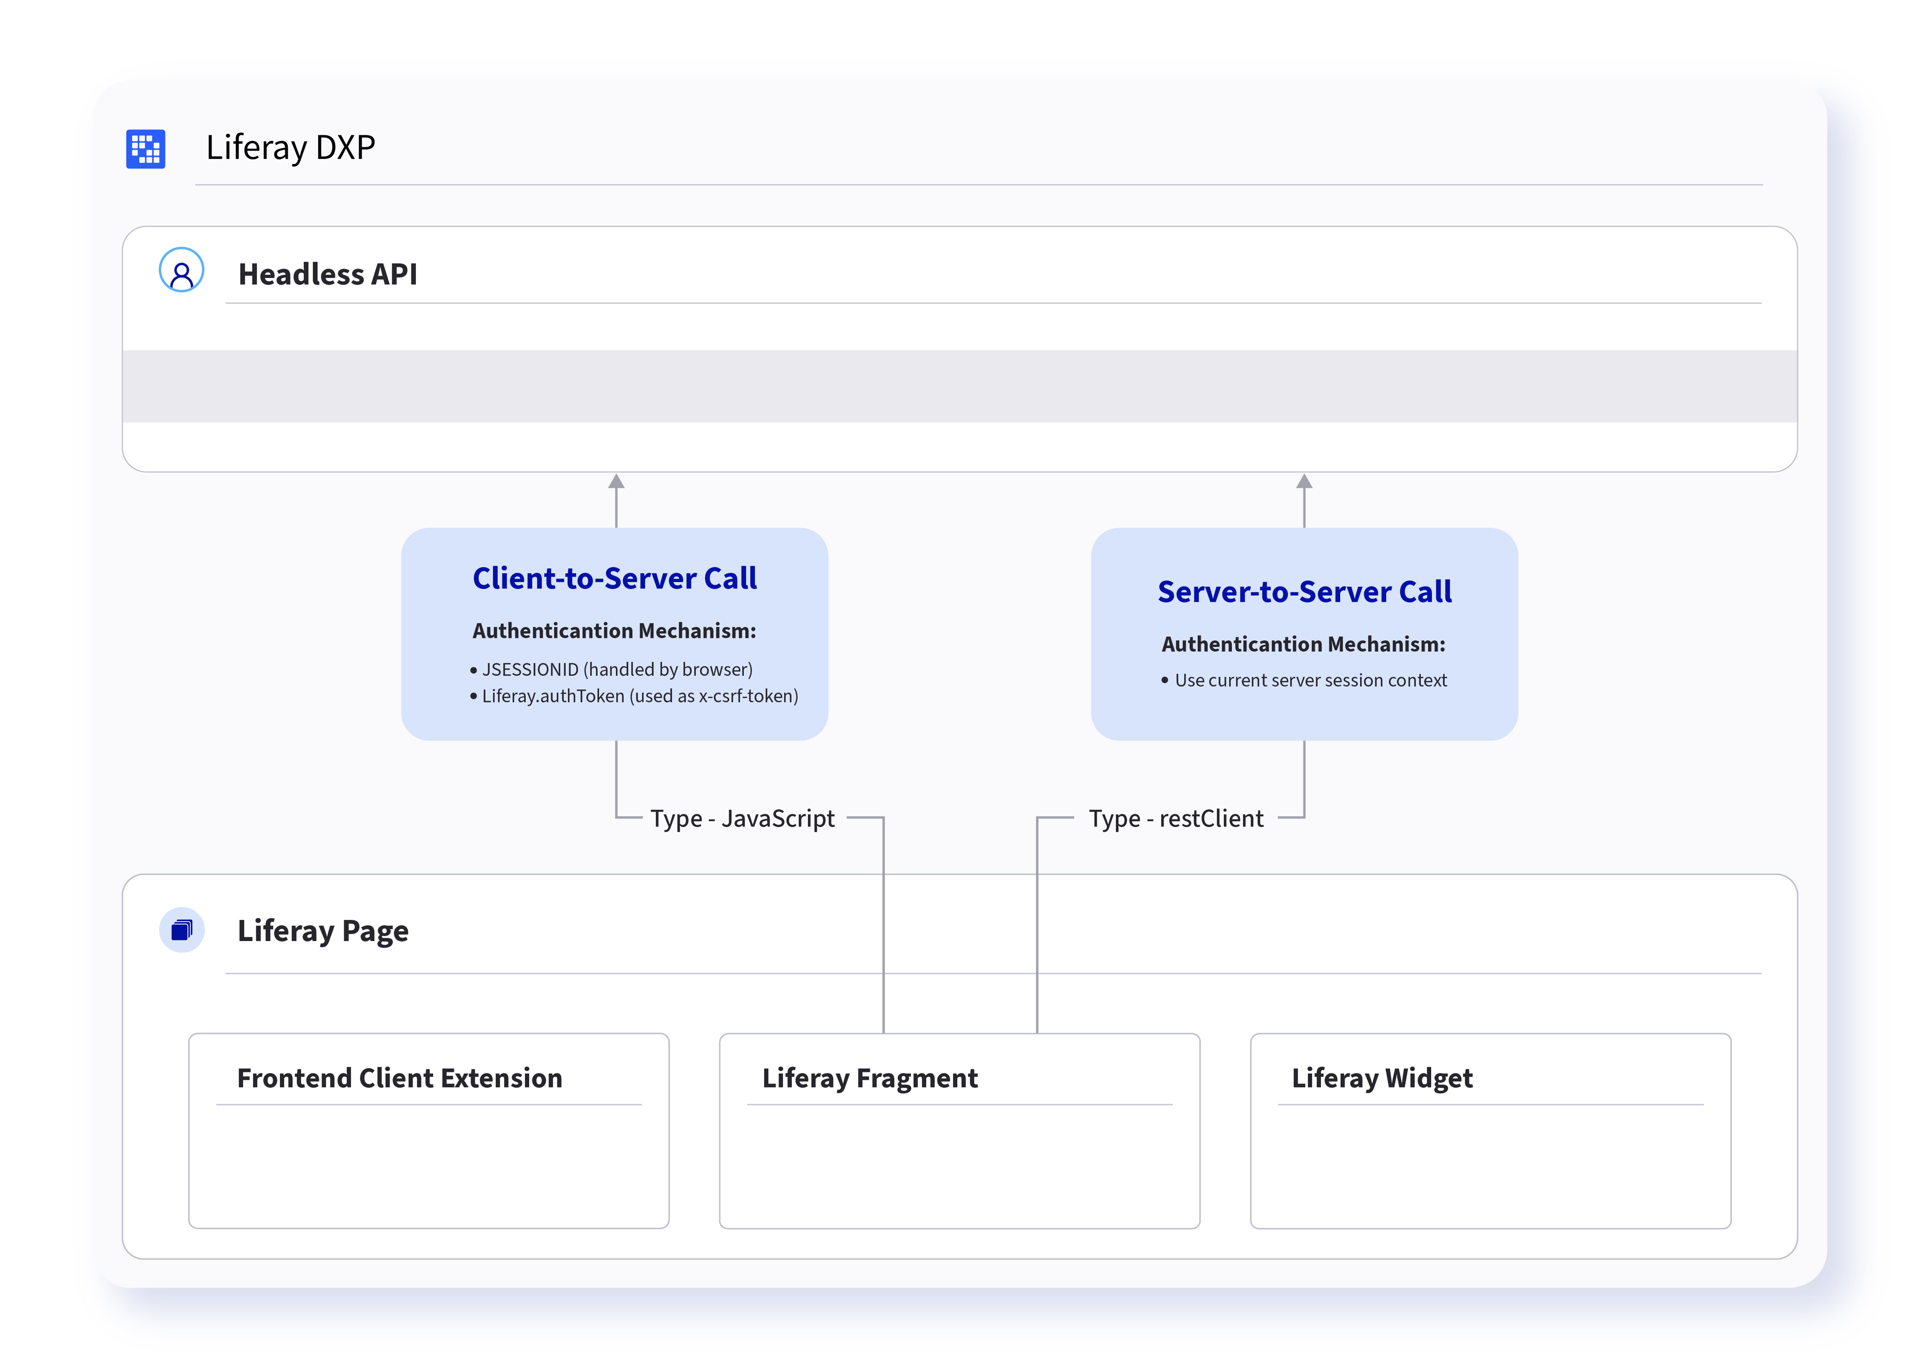Click Authenticantion Mechanism in the Server-to-Server box
Screen dimensions: 1920x1368
point(1303,645)
